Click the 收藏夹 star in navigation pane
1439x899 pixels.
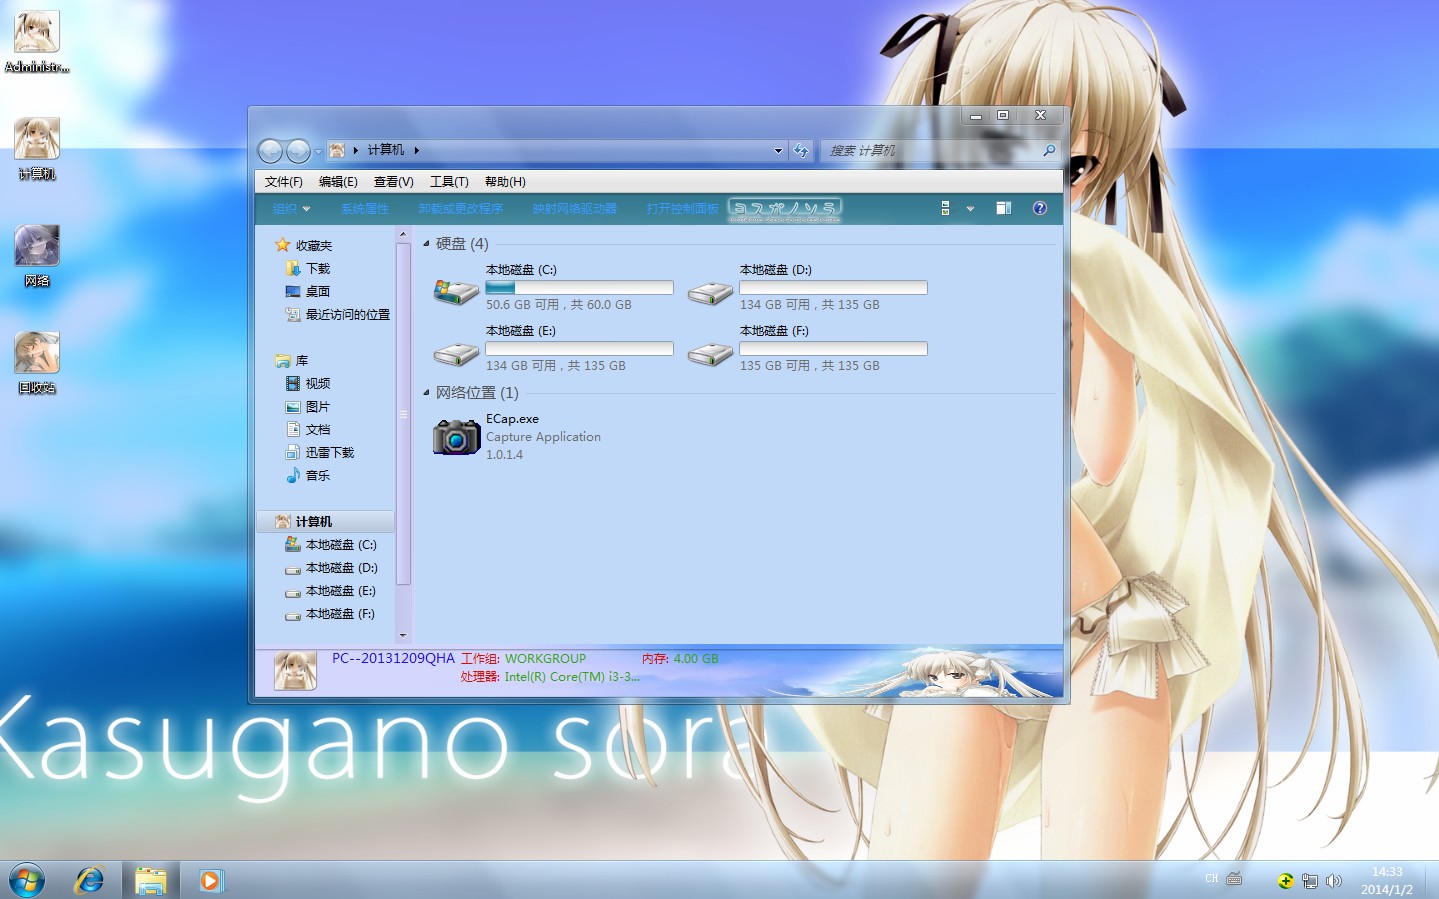[x=283, y=245]
